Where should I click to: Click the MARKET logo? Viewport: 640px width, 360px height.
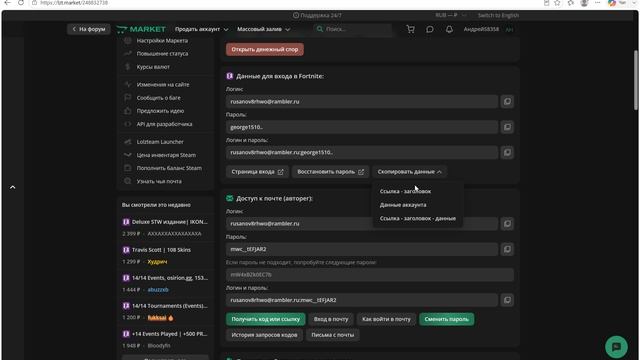pos(141,29)
